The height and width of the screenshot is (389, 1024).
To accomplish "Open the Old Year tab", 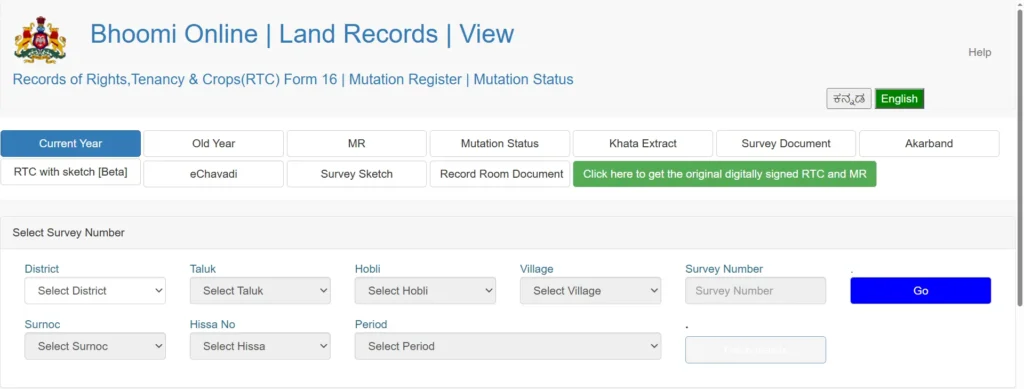I will (214, 144).
